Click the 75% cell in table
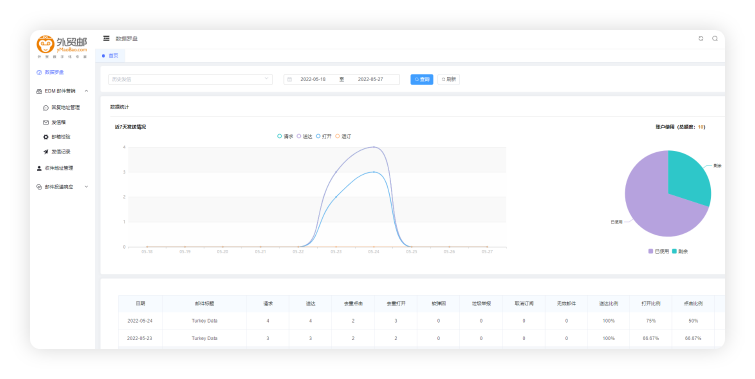The height and width of the screenshot is (379, 755). (x=651, y=321)
